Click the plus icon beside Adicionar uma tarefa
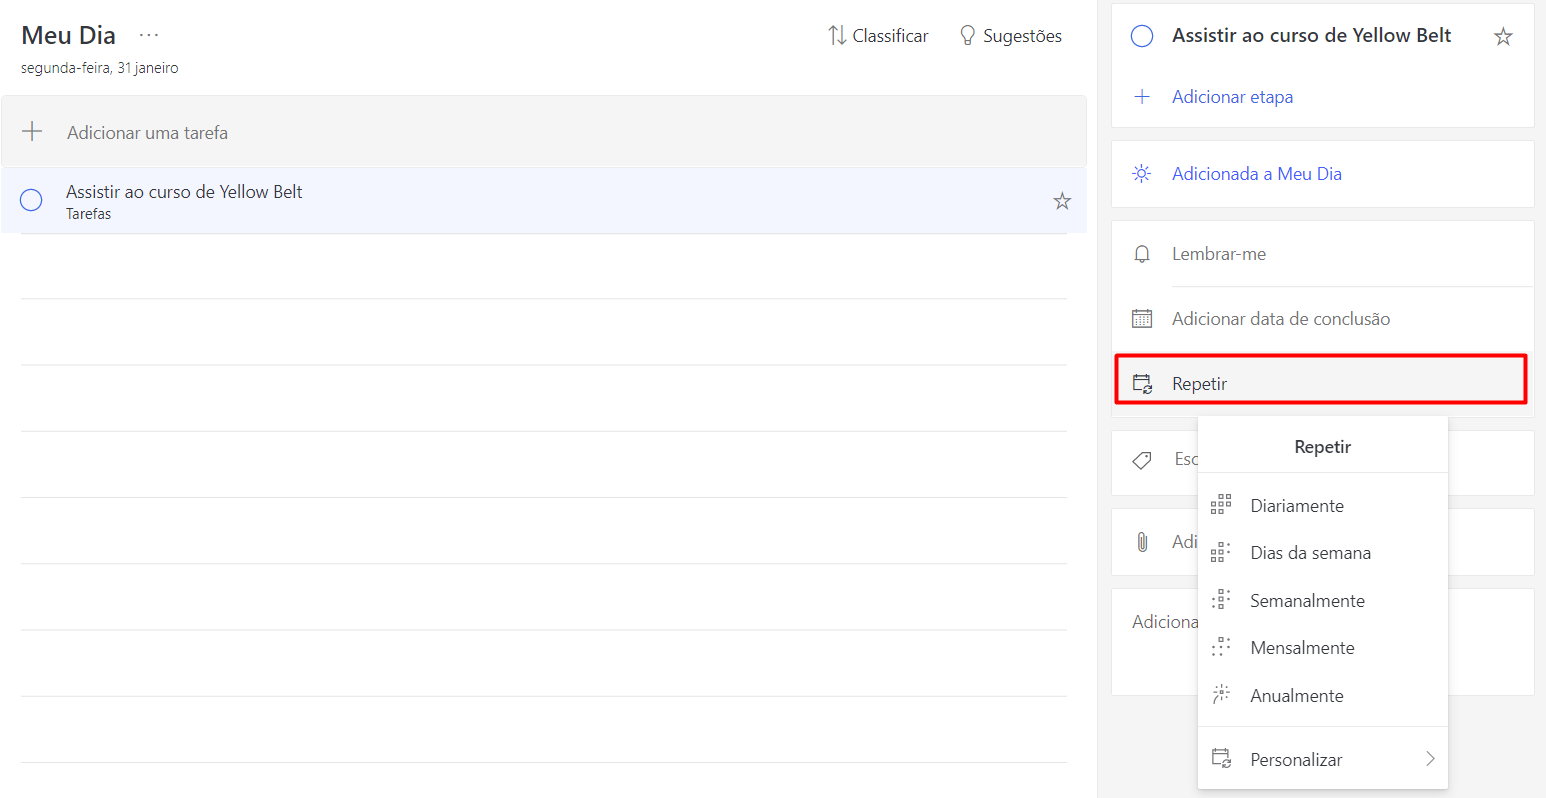Screen dimensions: 1546x798 pos(32,132)
